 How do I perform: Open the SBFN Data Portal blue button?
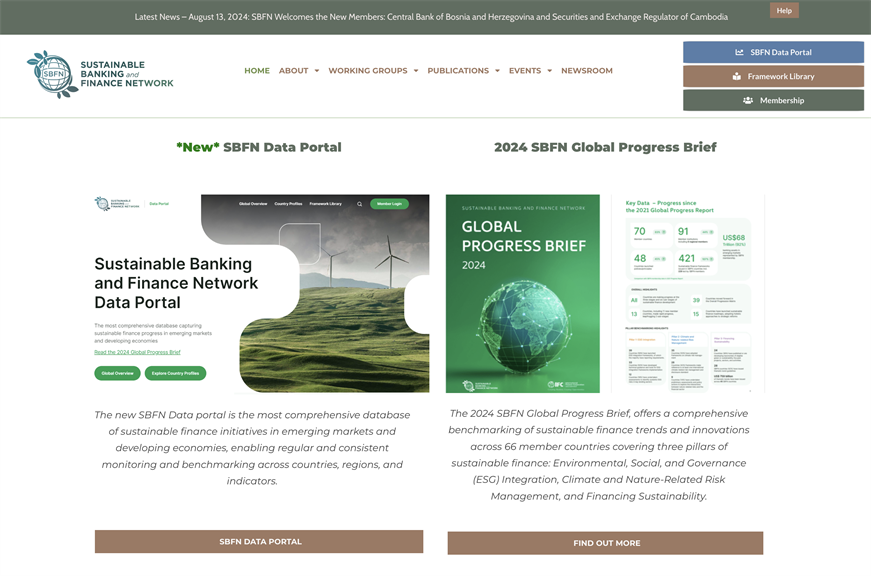point(773,52)
